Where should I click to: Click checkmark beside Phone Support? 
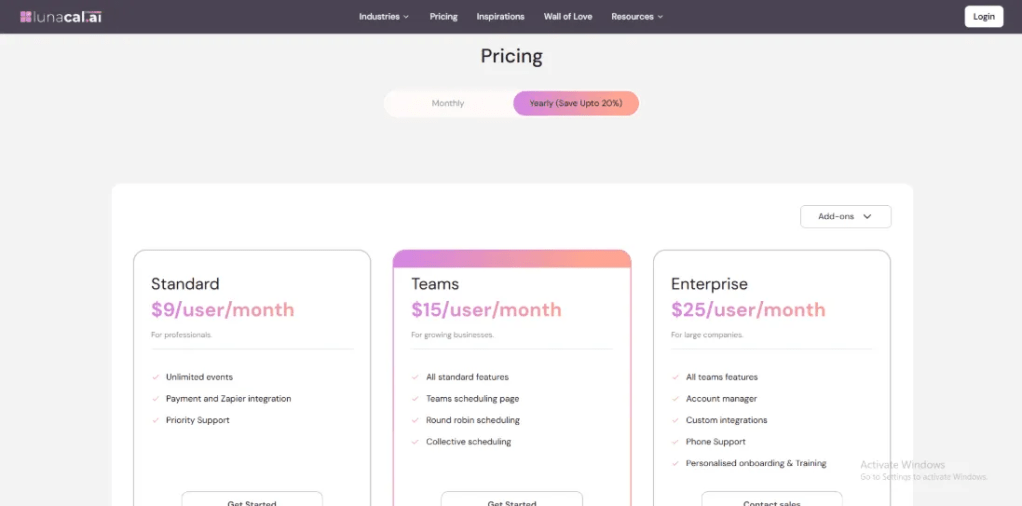[675, 442]
